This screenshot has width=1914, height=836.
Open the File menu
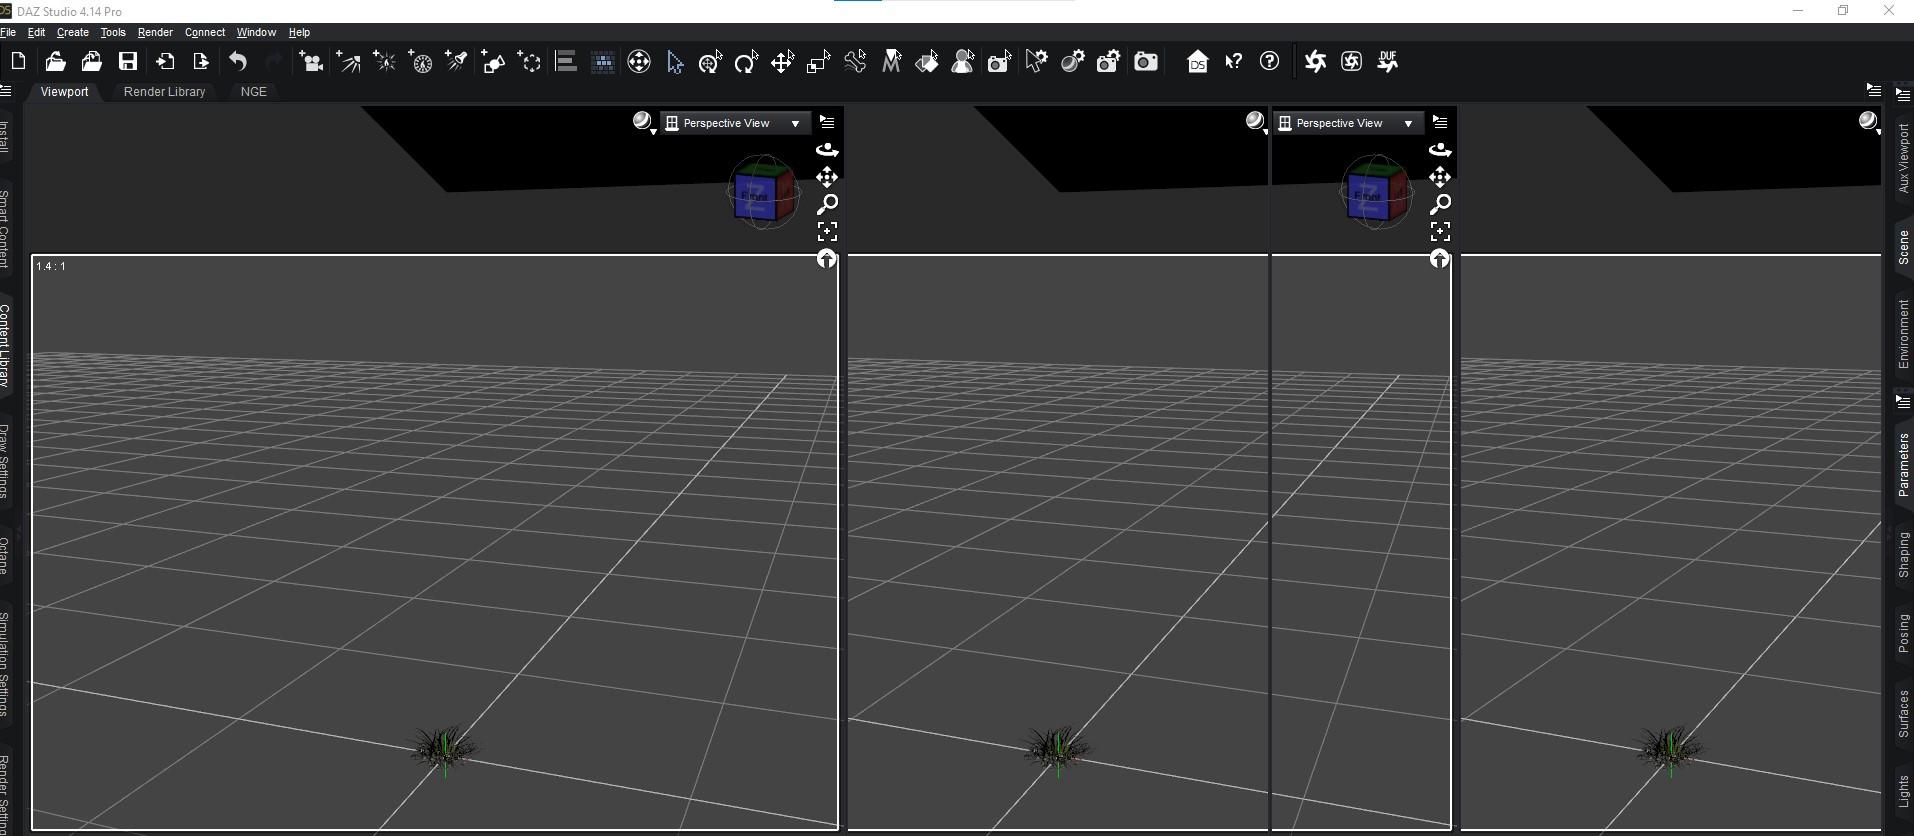click(8, 32)
